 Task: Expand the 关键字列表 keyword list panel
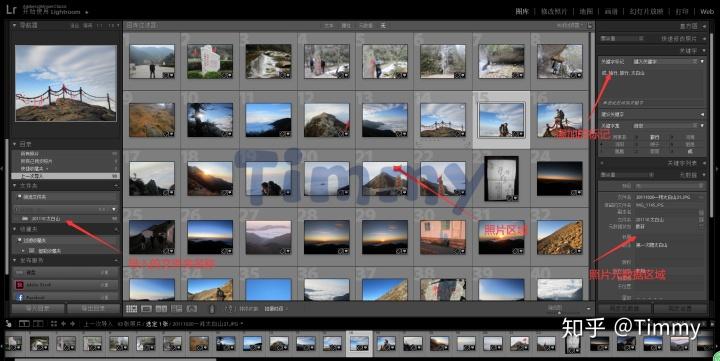click(x=704, y=163)
